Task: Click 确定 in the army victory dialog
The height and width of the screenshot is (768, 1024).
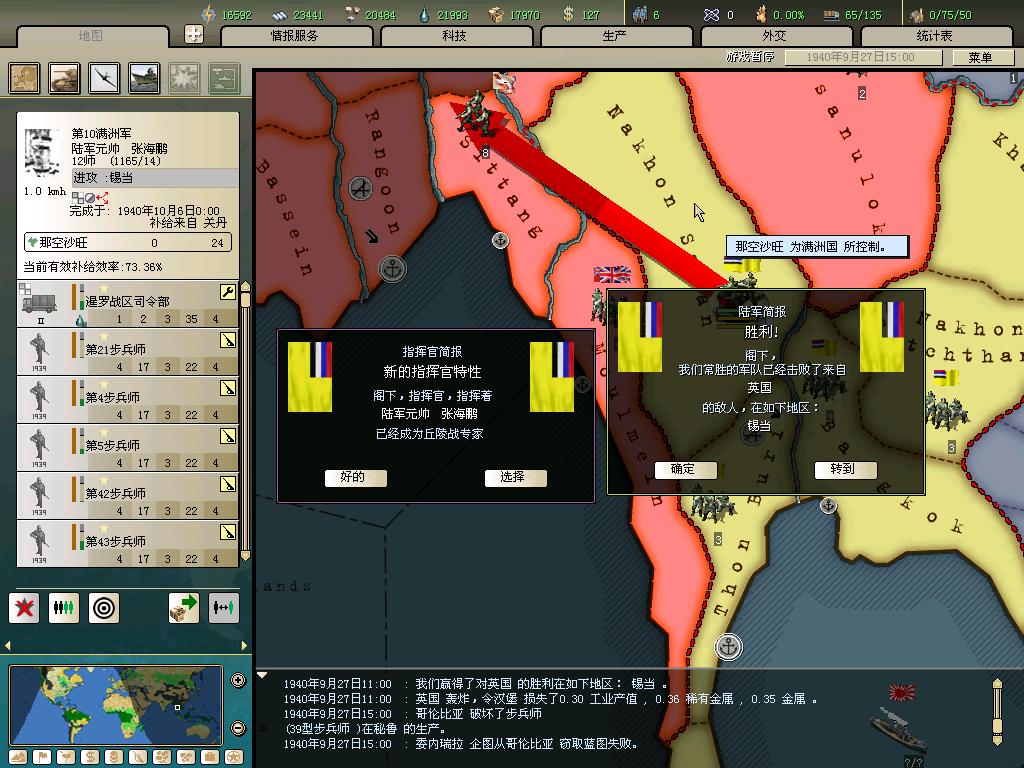Action: [686, 469]
